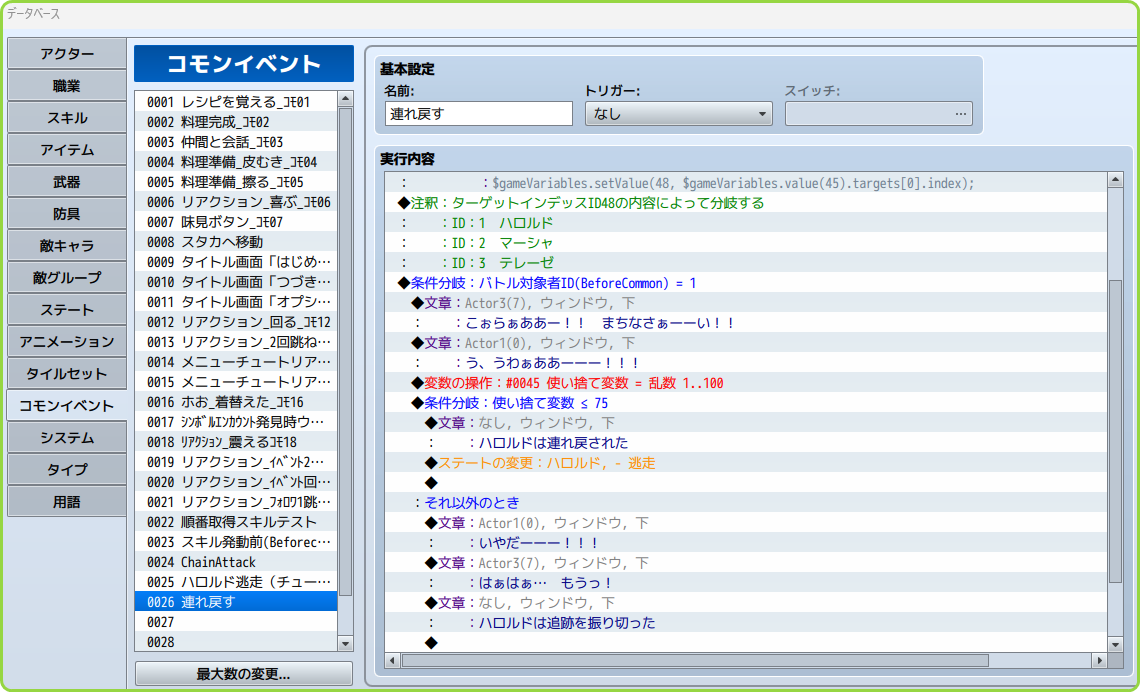This screenshot has height=692, width=1140.
Task: Select the highlighted 0026 連れ戻す entry
Action: pyautogui.click(x=236, y=602)
